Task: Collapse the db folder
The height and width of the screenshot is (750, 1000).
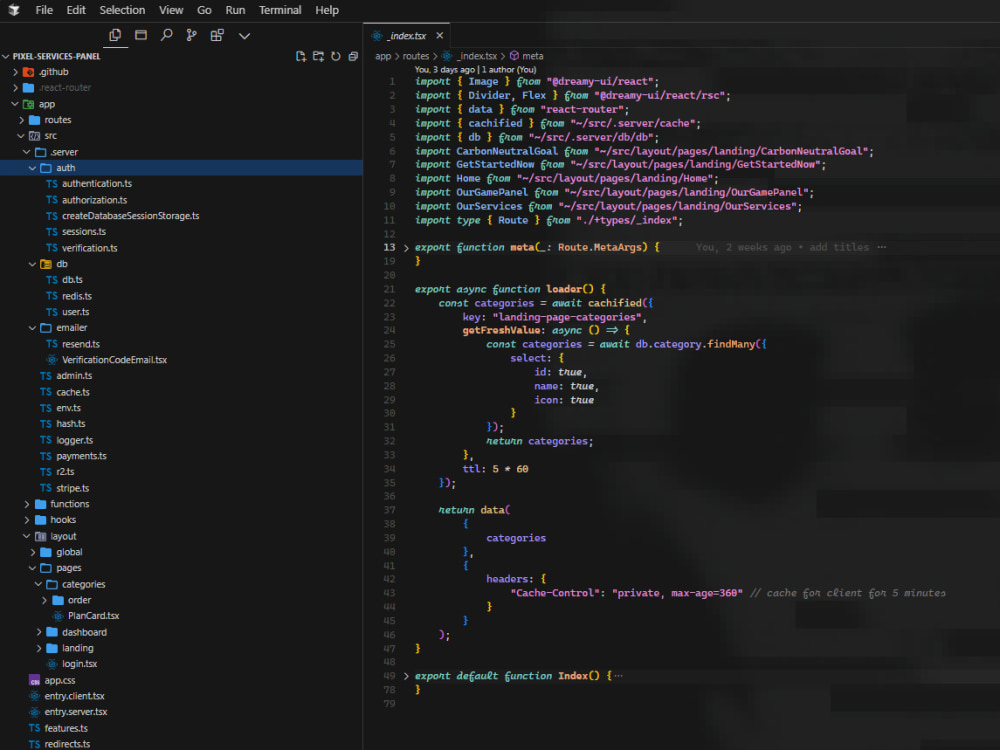Action: click(x=33, y=264)
